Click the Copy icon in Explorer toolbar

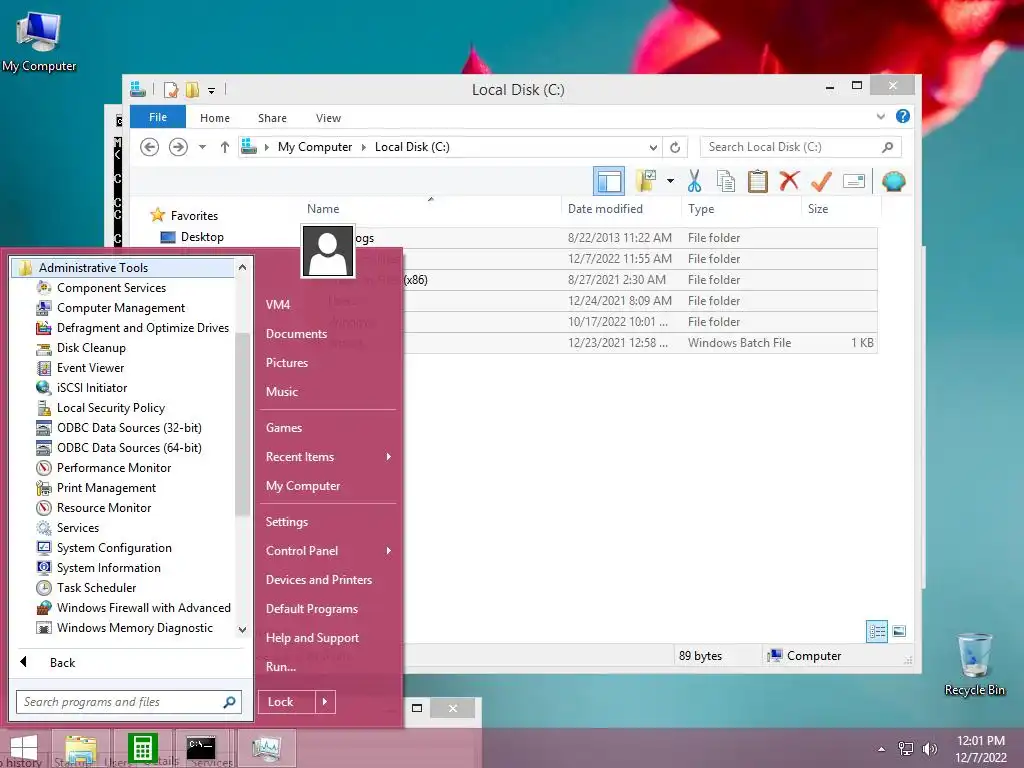726,181
